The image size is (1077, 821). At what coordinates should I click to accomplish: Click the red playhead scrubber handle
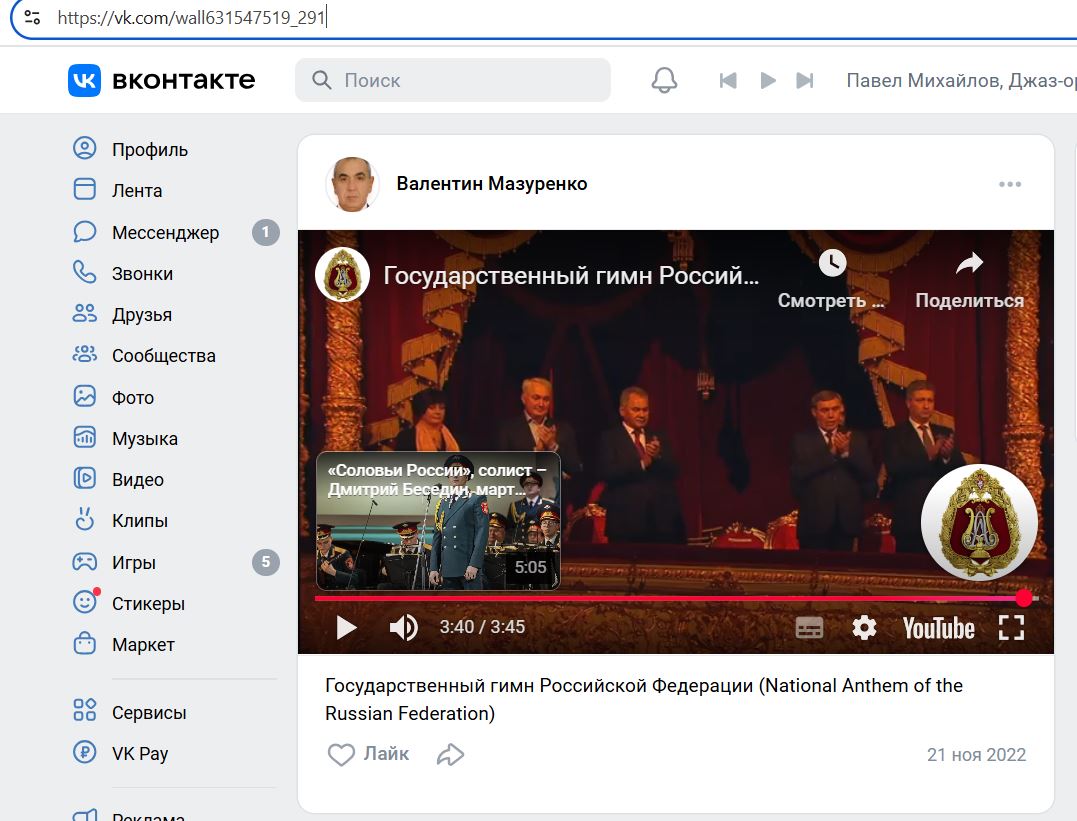click(x=1023, y=598)
